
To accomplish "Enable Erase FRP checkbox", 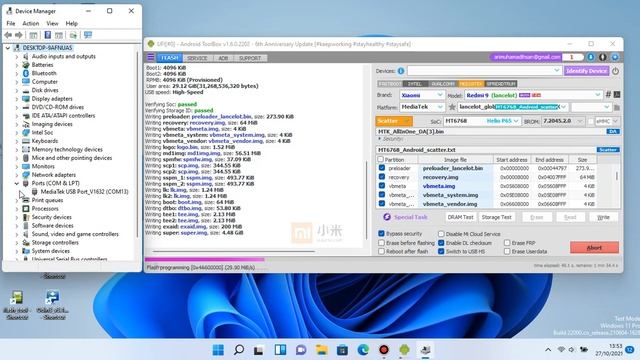I will pos(507,243).
